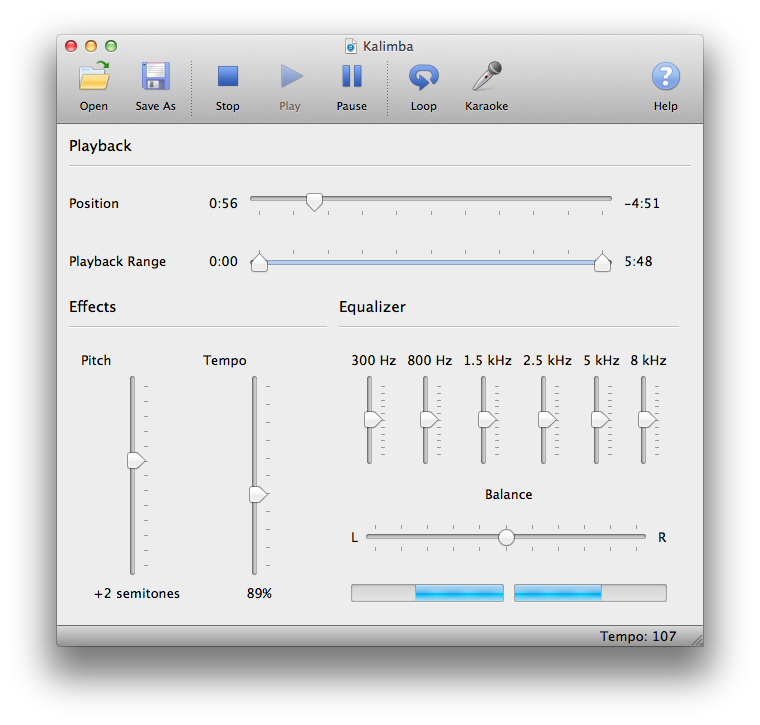This screenshot has width=760, height=725.
Task: Click the Balance slider knob
Action: pyautogui.click(x=507, y=537)
